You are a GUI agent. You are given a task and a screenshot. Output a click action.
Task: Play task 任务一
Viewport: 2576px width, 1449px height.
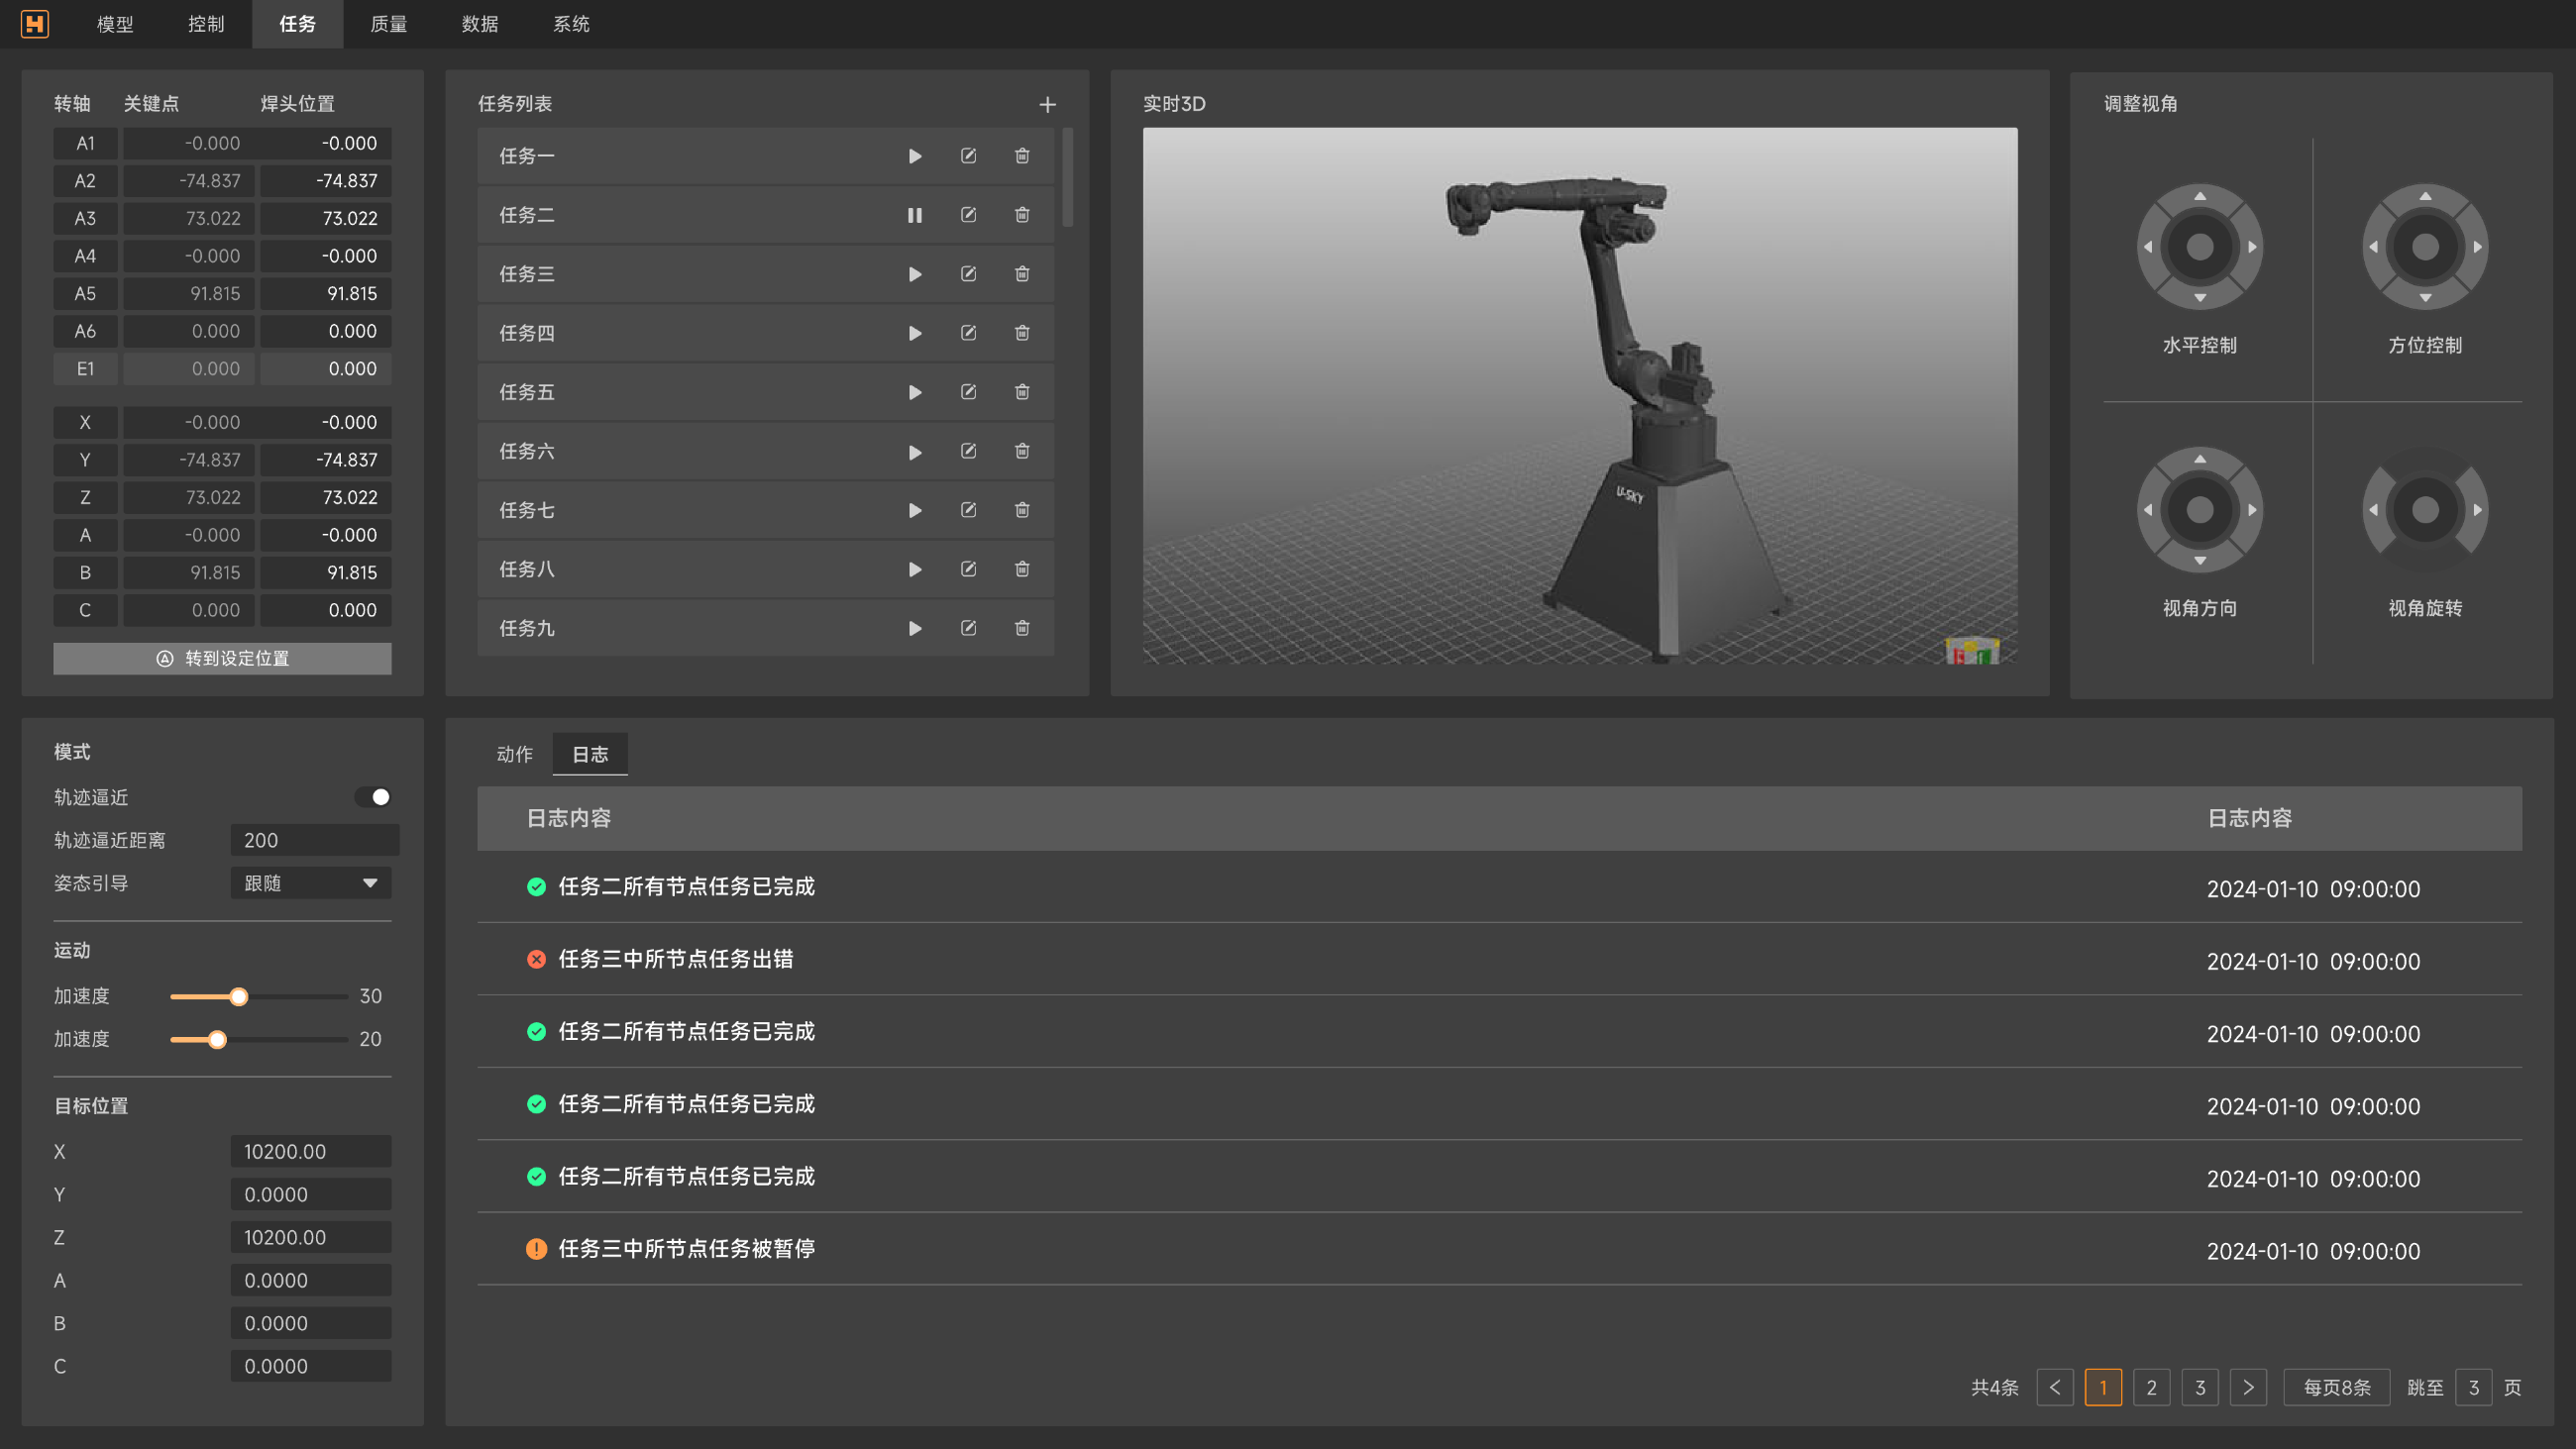tap(914, 156)
